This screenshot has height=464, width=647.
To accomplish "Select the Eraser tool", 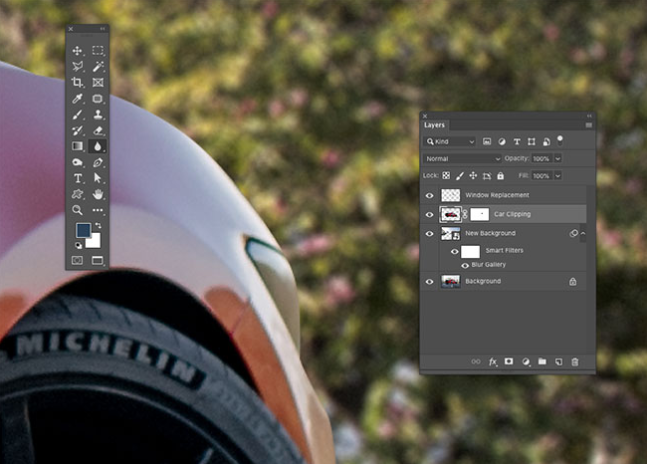I will [98, 130].
